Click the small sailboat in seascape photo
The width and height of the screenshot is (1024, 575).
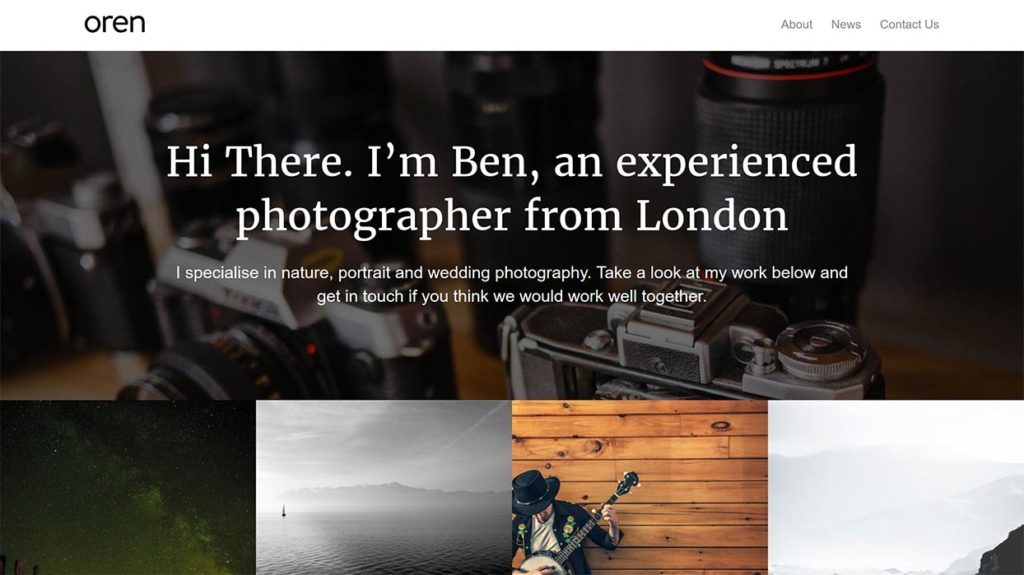(283, 510)
